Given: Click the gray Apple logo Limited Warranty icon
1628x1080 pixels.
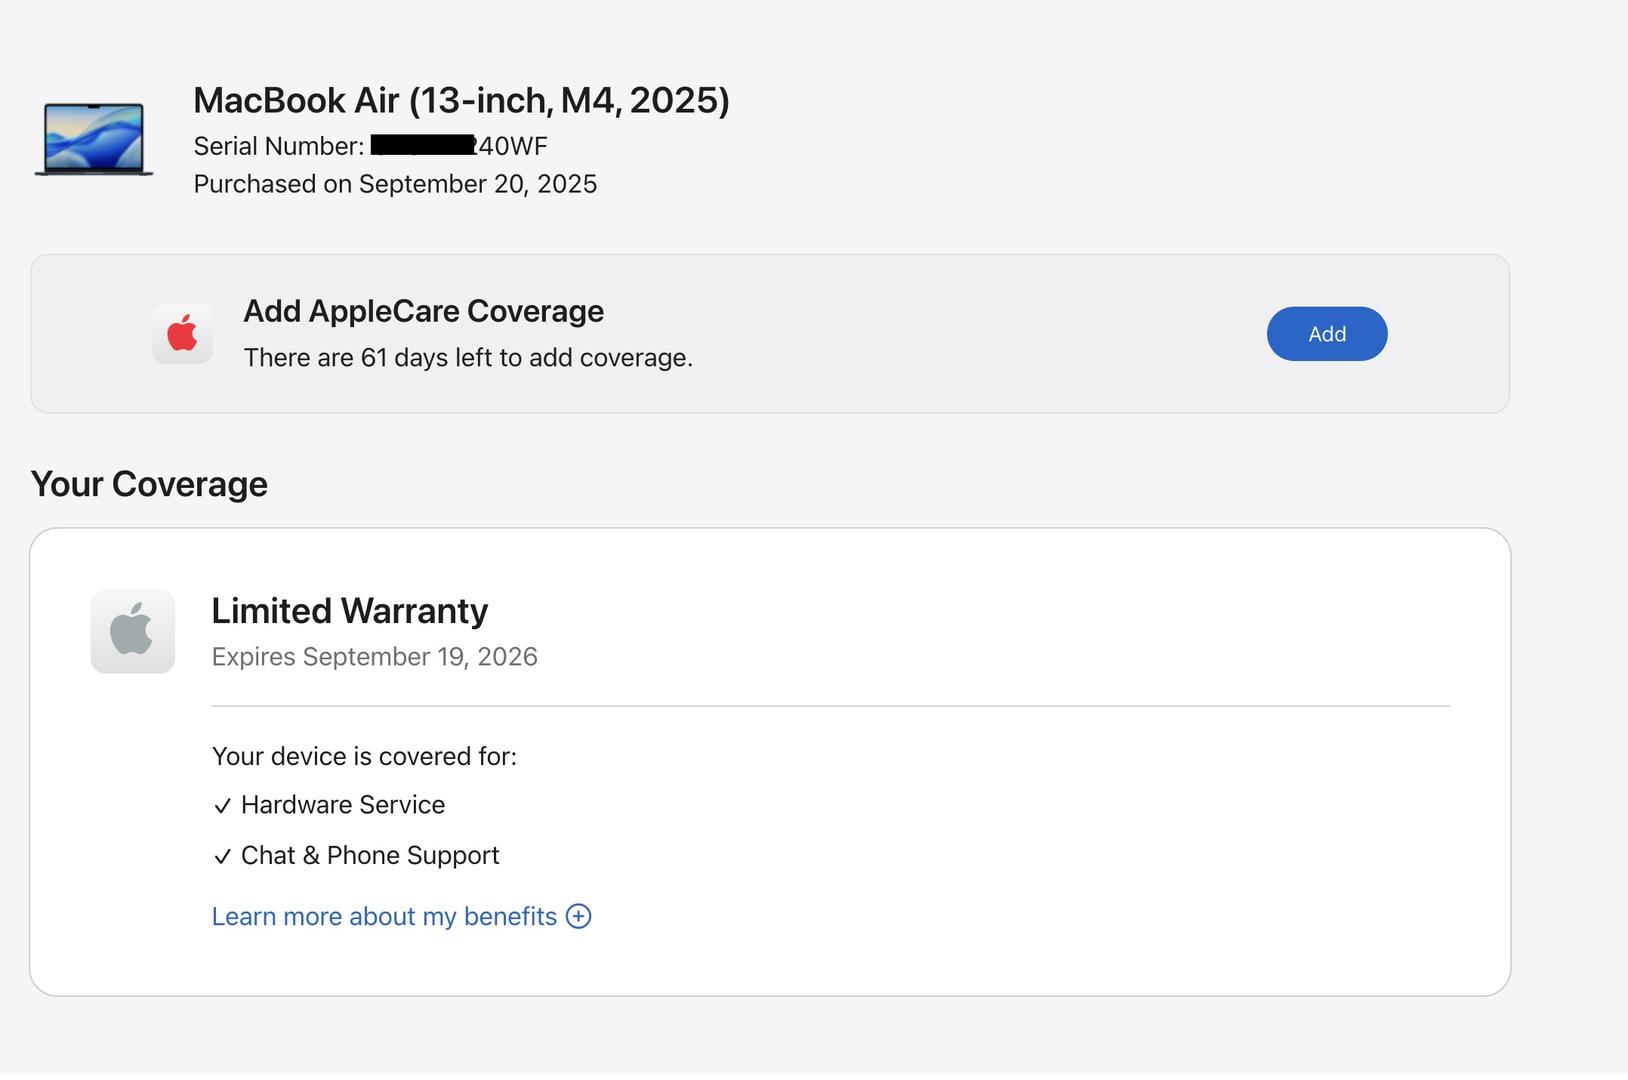Looking at the screenshot, I should tap(133, 631).
